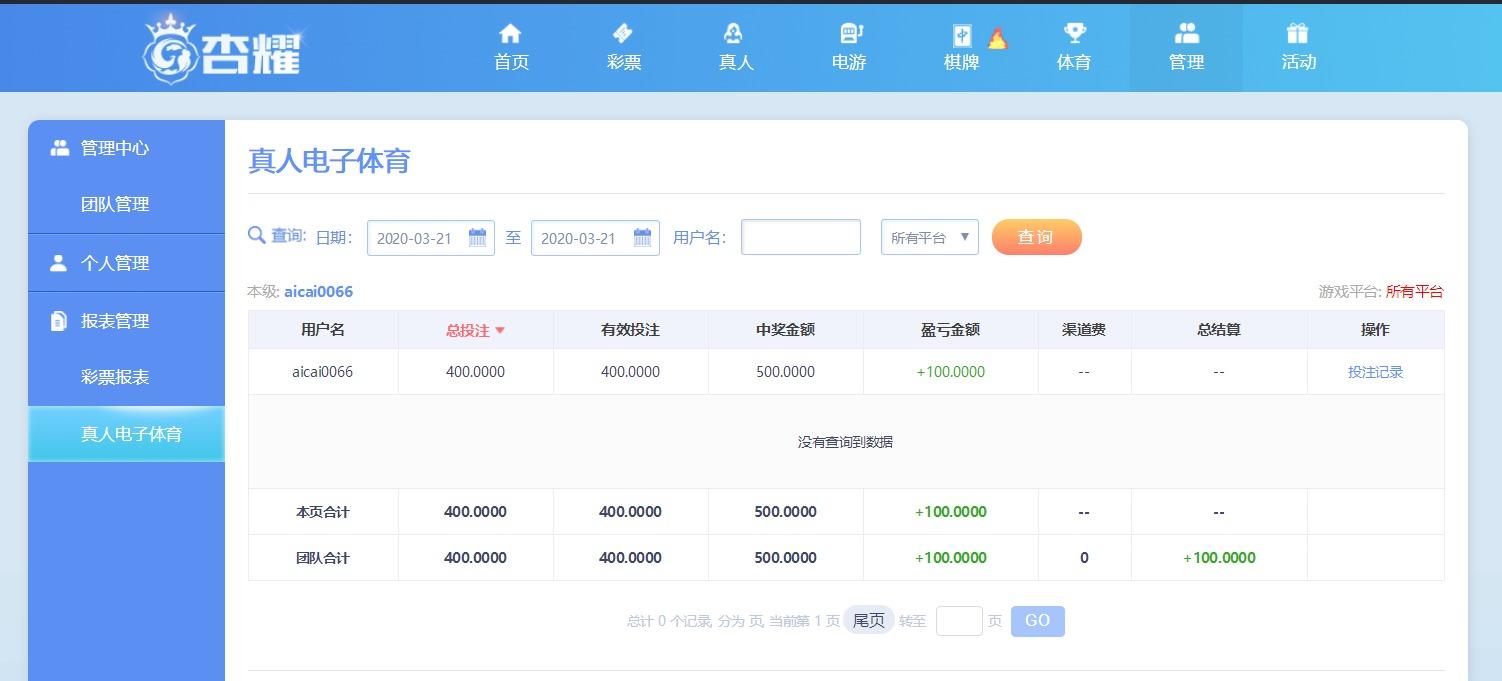Open the 首页 navigation tab
The image size is (1502, 681).
tap(511, 47)
